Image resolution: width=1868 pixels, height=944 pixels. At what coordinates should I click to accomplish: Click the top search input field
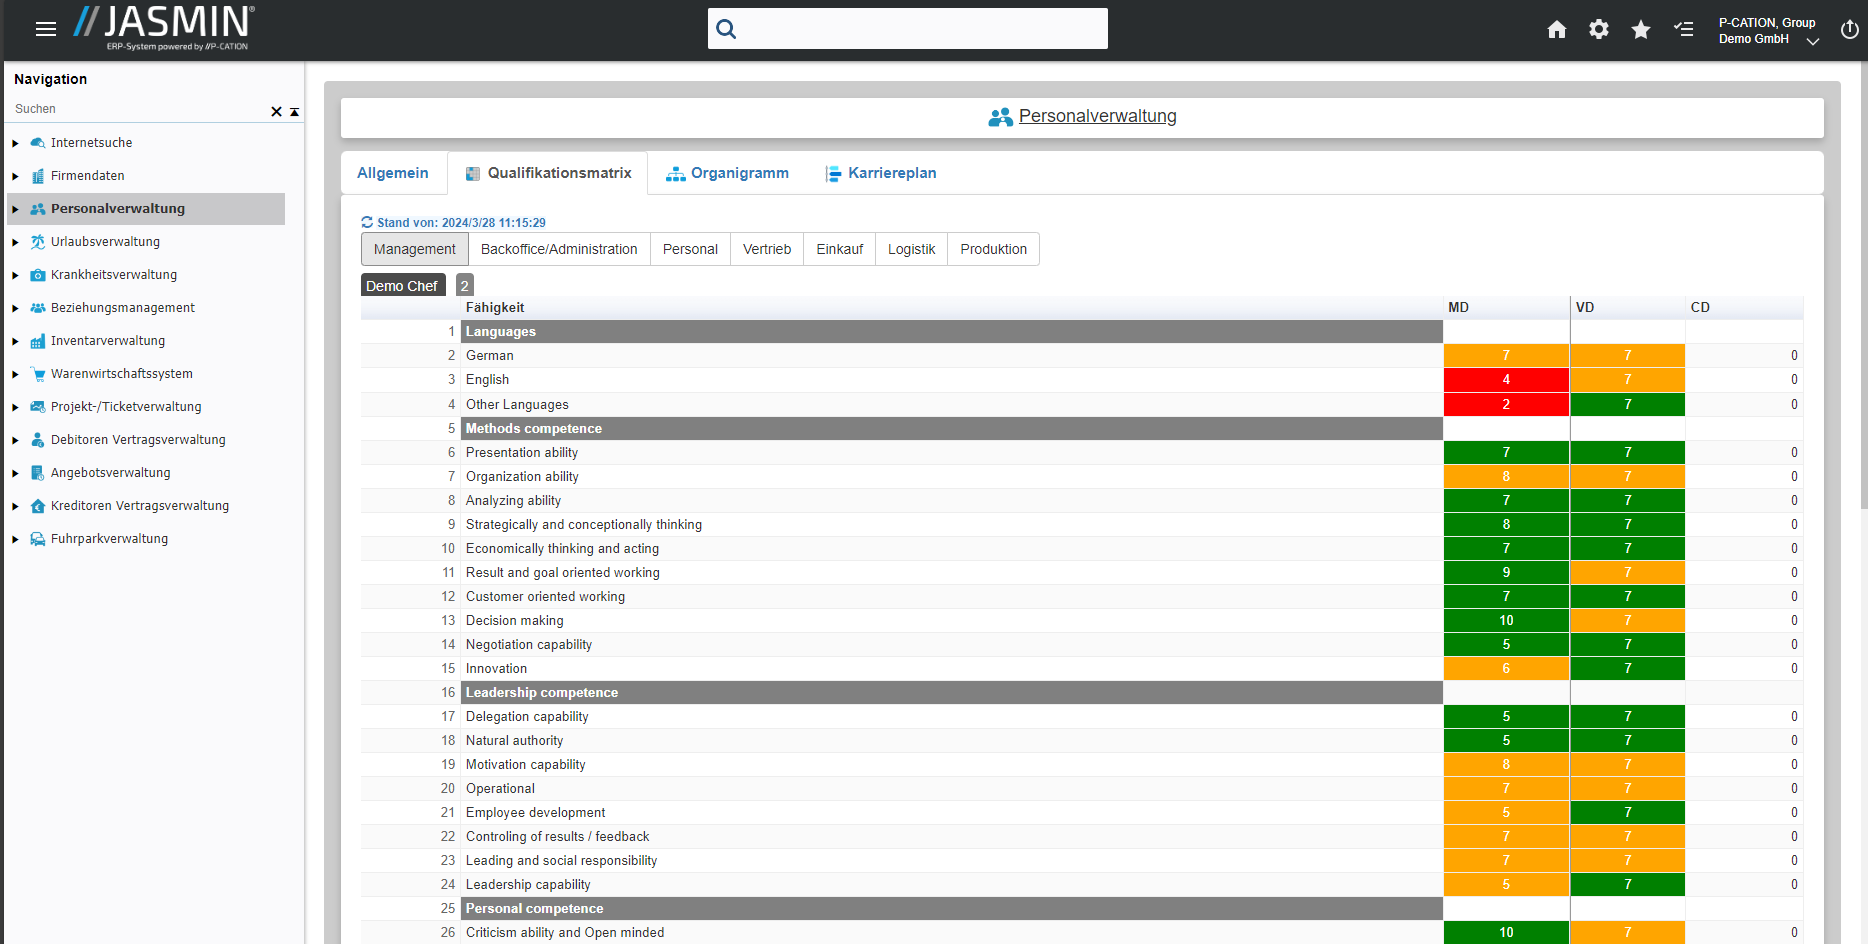coord(920,29)
